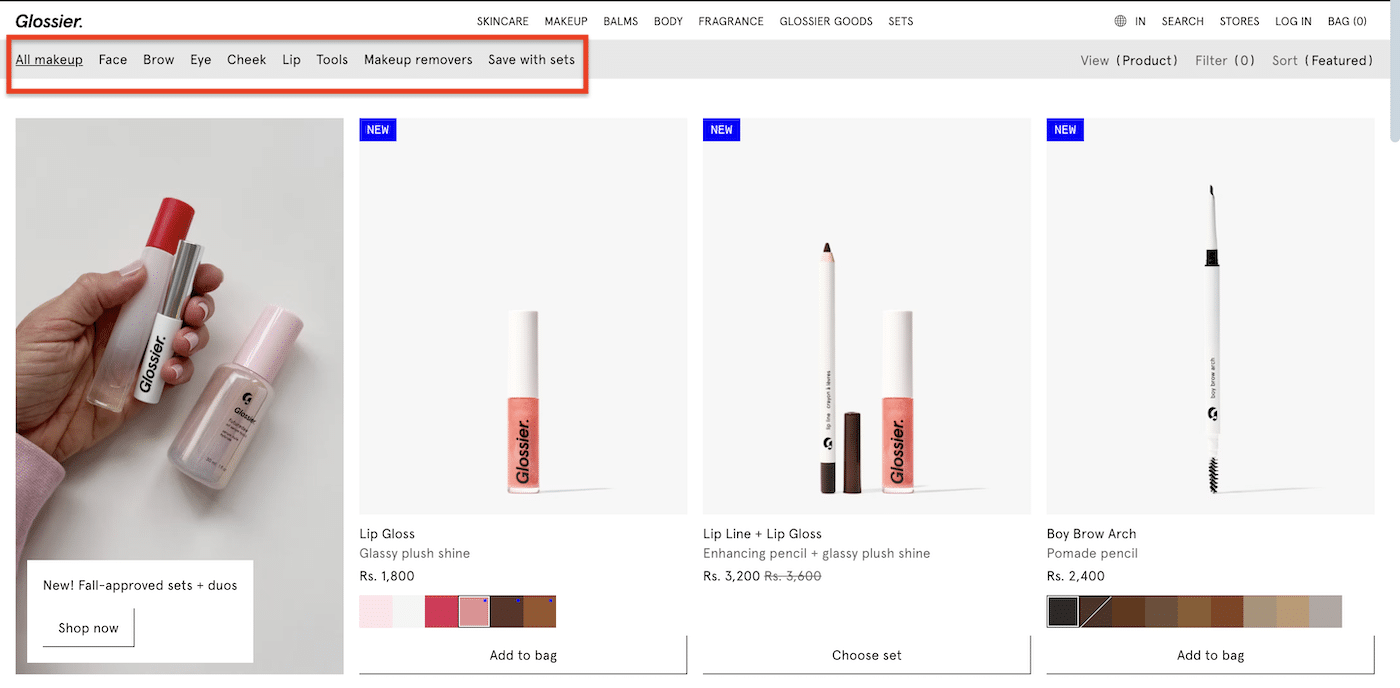The height and width of the screenshot is (688, 1400).
Task: Toggle the All makeup filter
Action: tap(49, 60)
